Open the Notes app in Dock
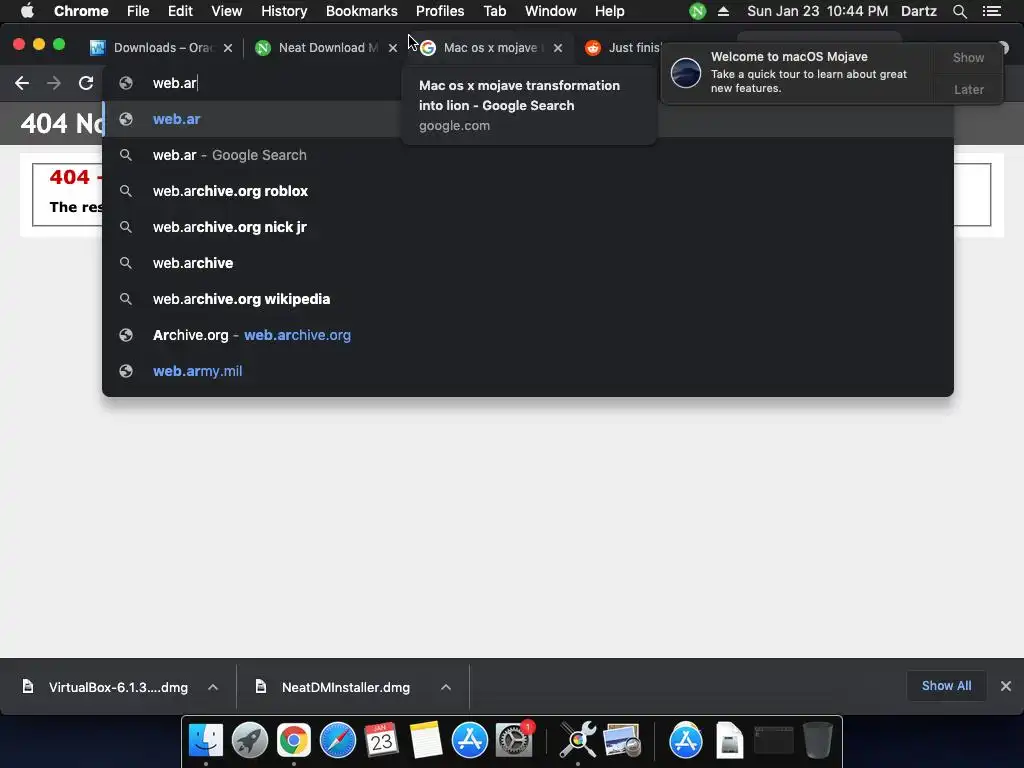 coord(425,740)
